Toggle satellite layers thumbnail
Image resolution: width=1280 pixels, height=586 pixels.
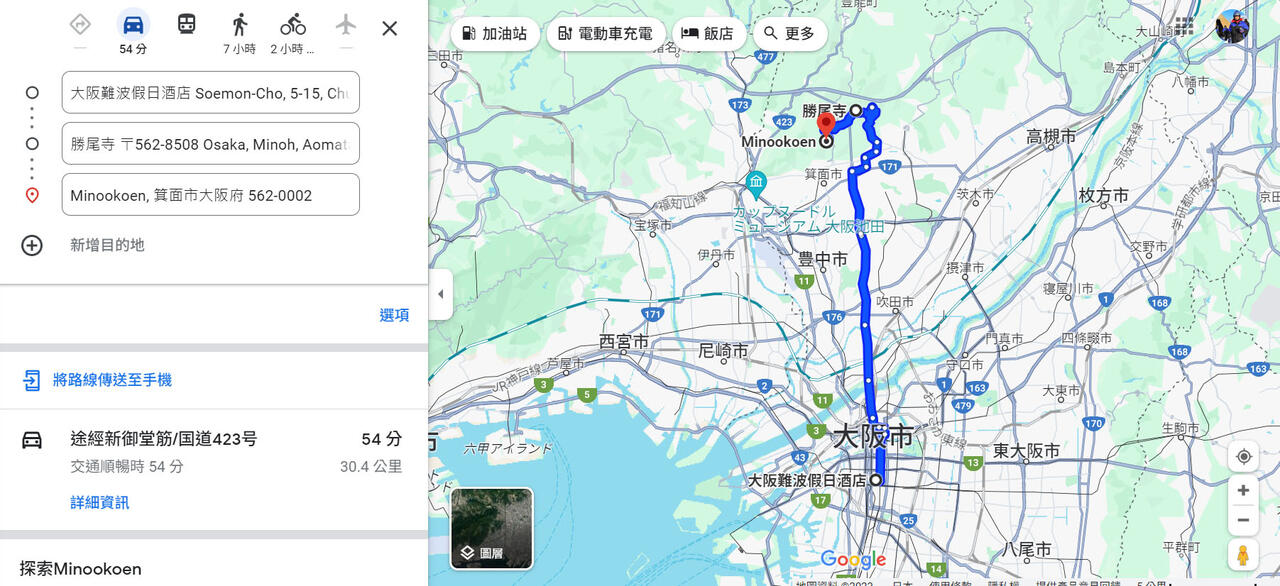pyautogui.click(x=491, y=528)
